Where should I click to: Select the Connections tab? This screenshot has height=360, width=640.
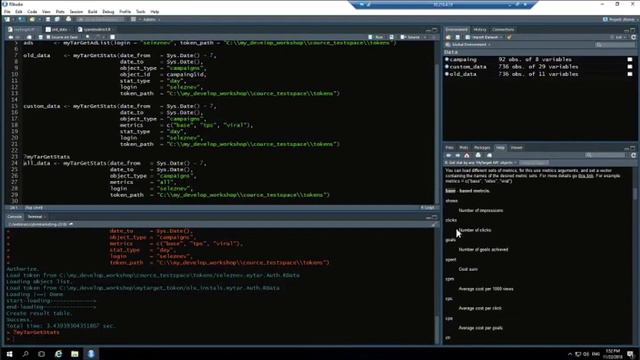click(503, 29)
